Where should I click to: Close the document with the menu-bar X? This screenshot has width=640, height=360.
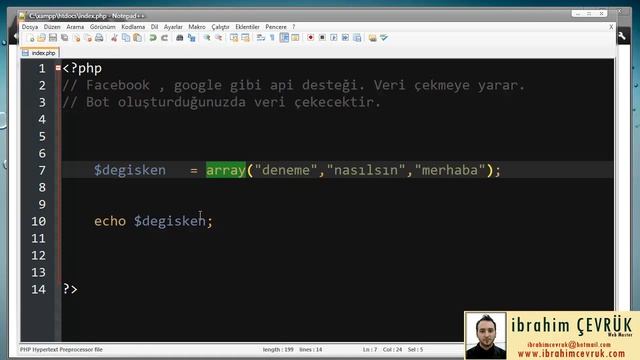click(x=611, y=27)
